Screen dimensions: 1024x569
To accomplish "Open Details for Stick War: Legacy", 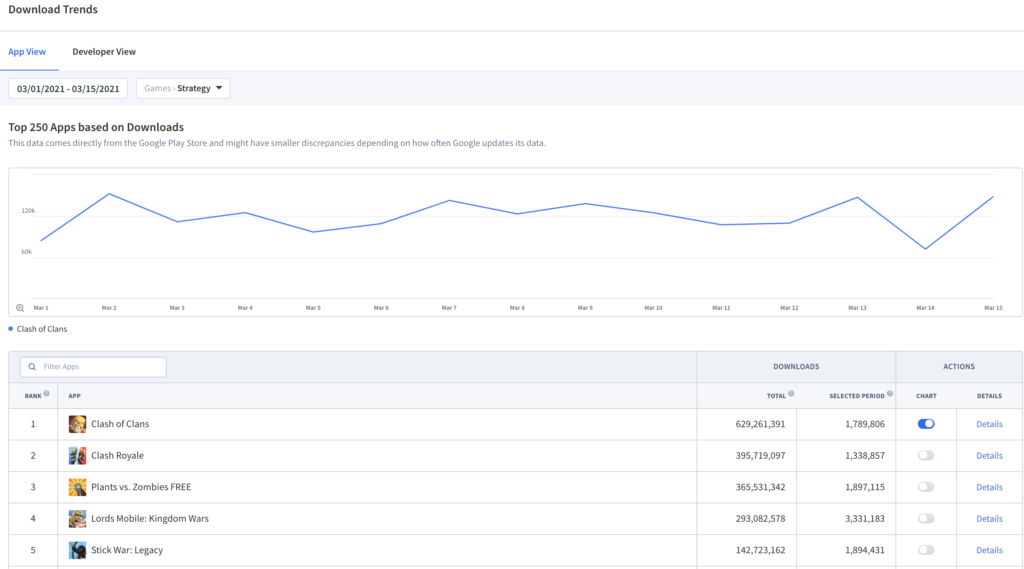I will (989, 550).
